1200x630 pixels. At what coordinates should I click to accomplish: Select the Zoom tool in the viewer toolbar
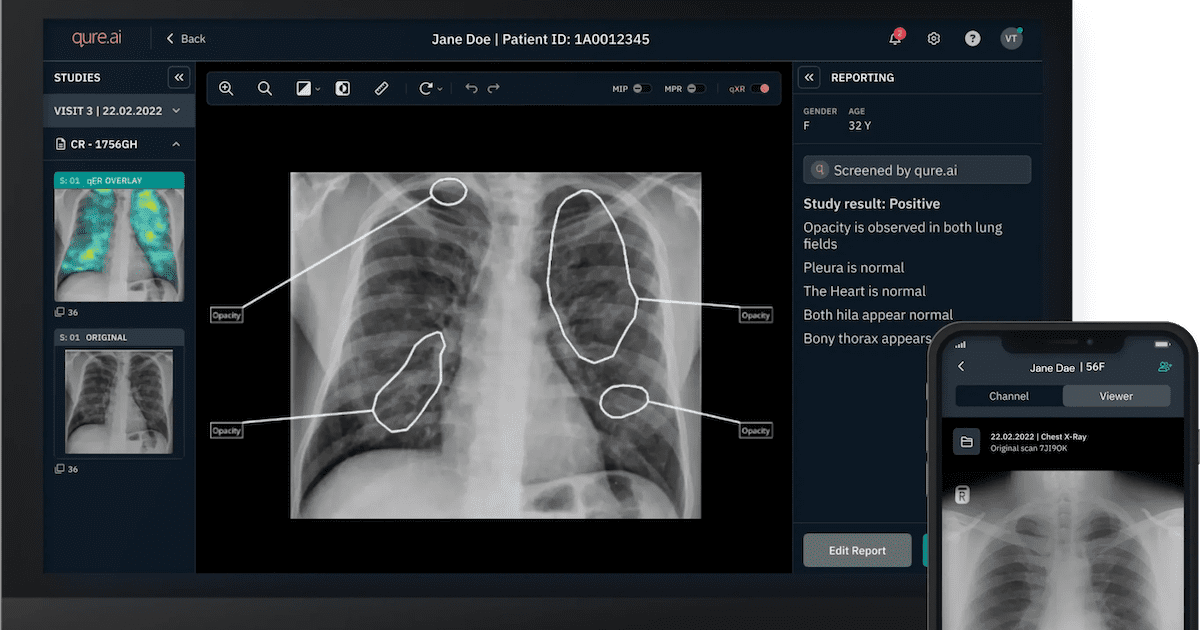pos(226,88)
